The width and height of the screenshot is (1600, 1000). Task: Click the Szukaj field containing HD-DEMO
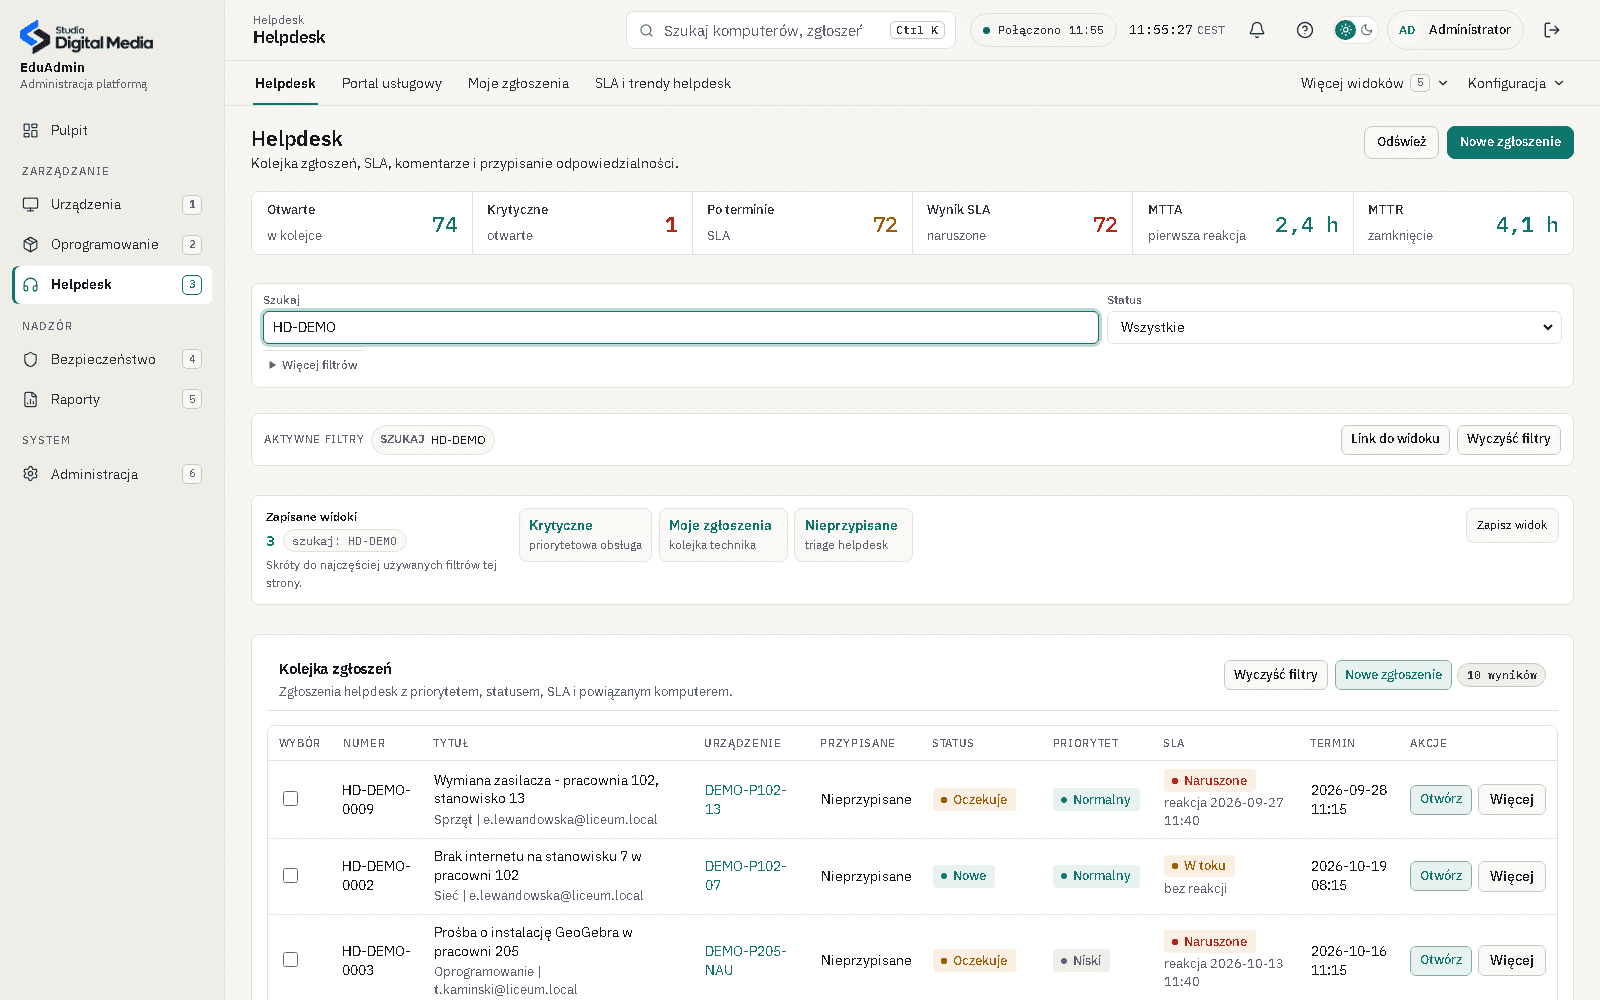pos(681,327)
